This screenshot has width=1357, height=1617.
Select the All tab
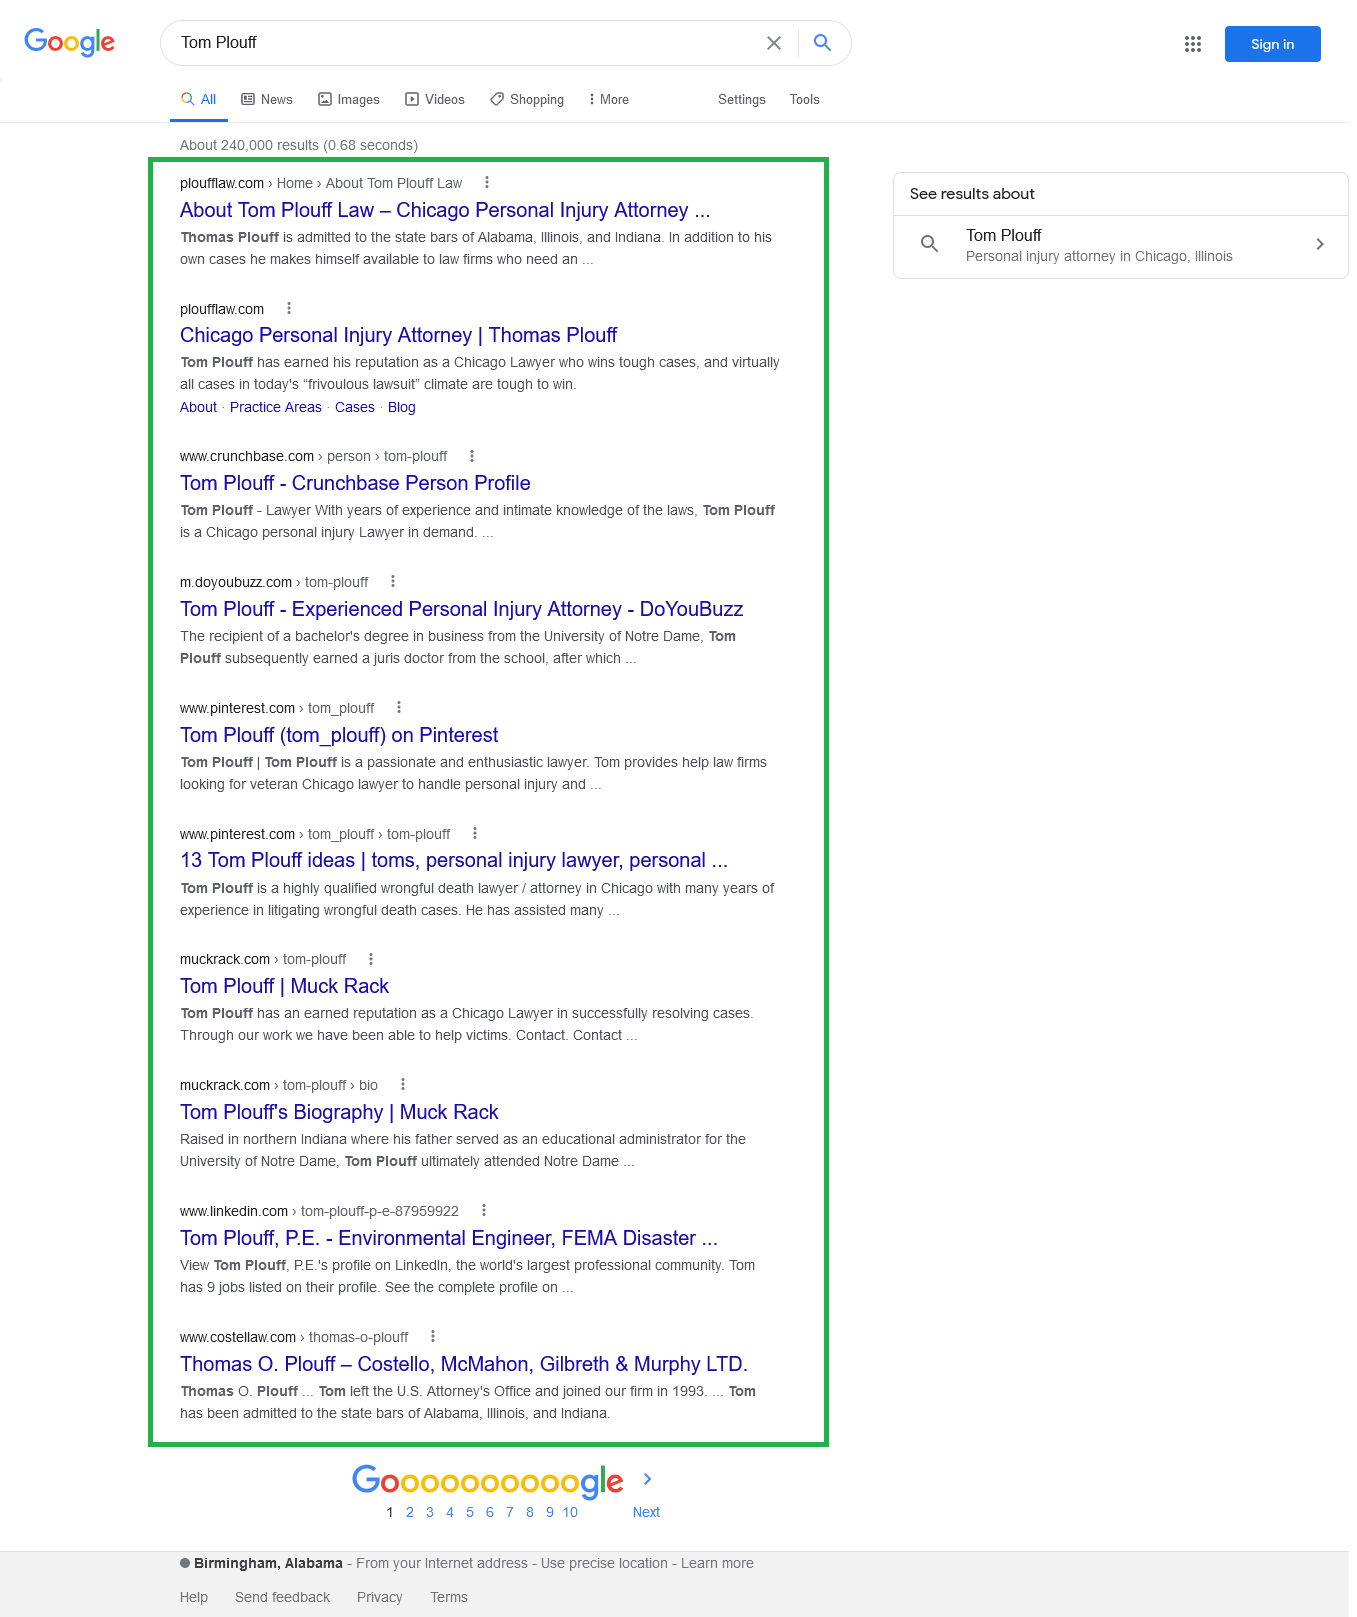(x=199, y=100)
